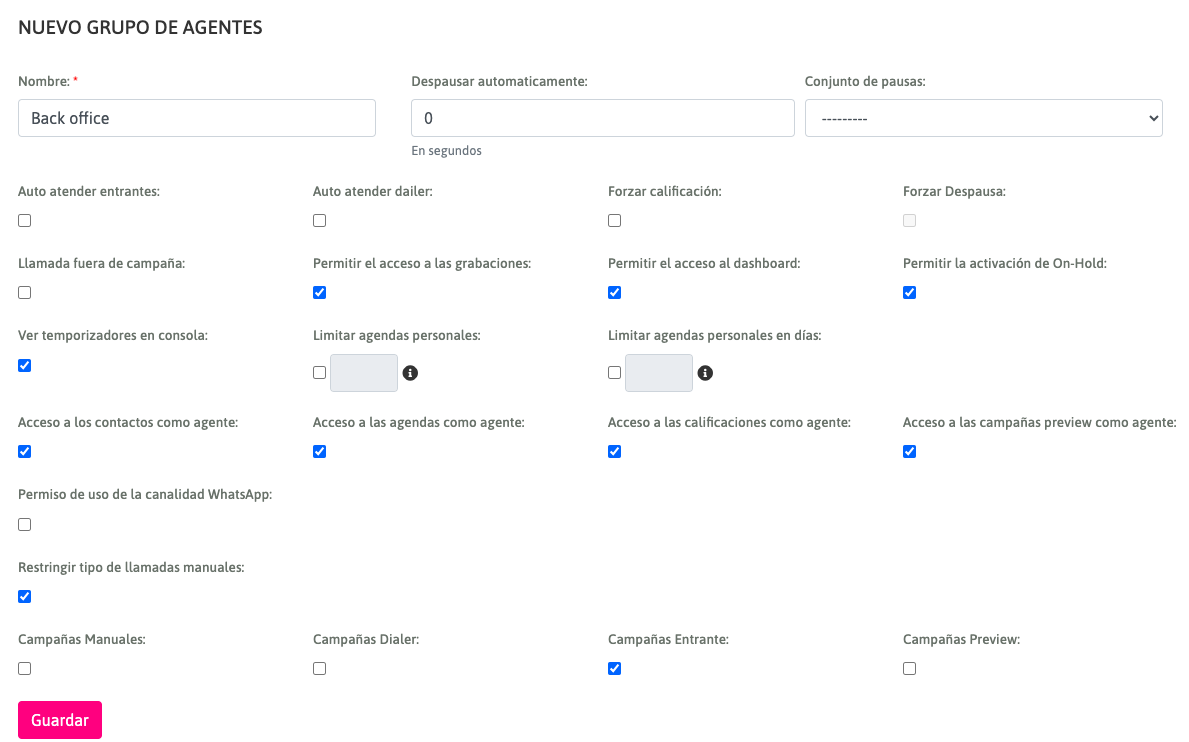This screenshot has height=742, width=1189.
Task: Check the Forzar calificación box
Action: 615,221
